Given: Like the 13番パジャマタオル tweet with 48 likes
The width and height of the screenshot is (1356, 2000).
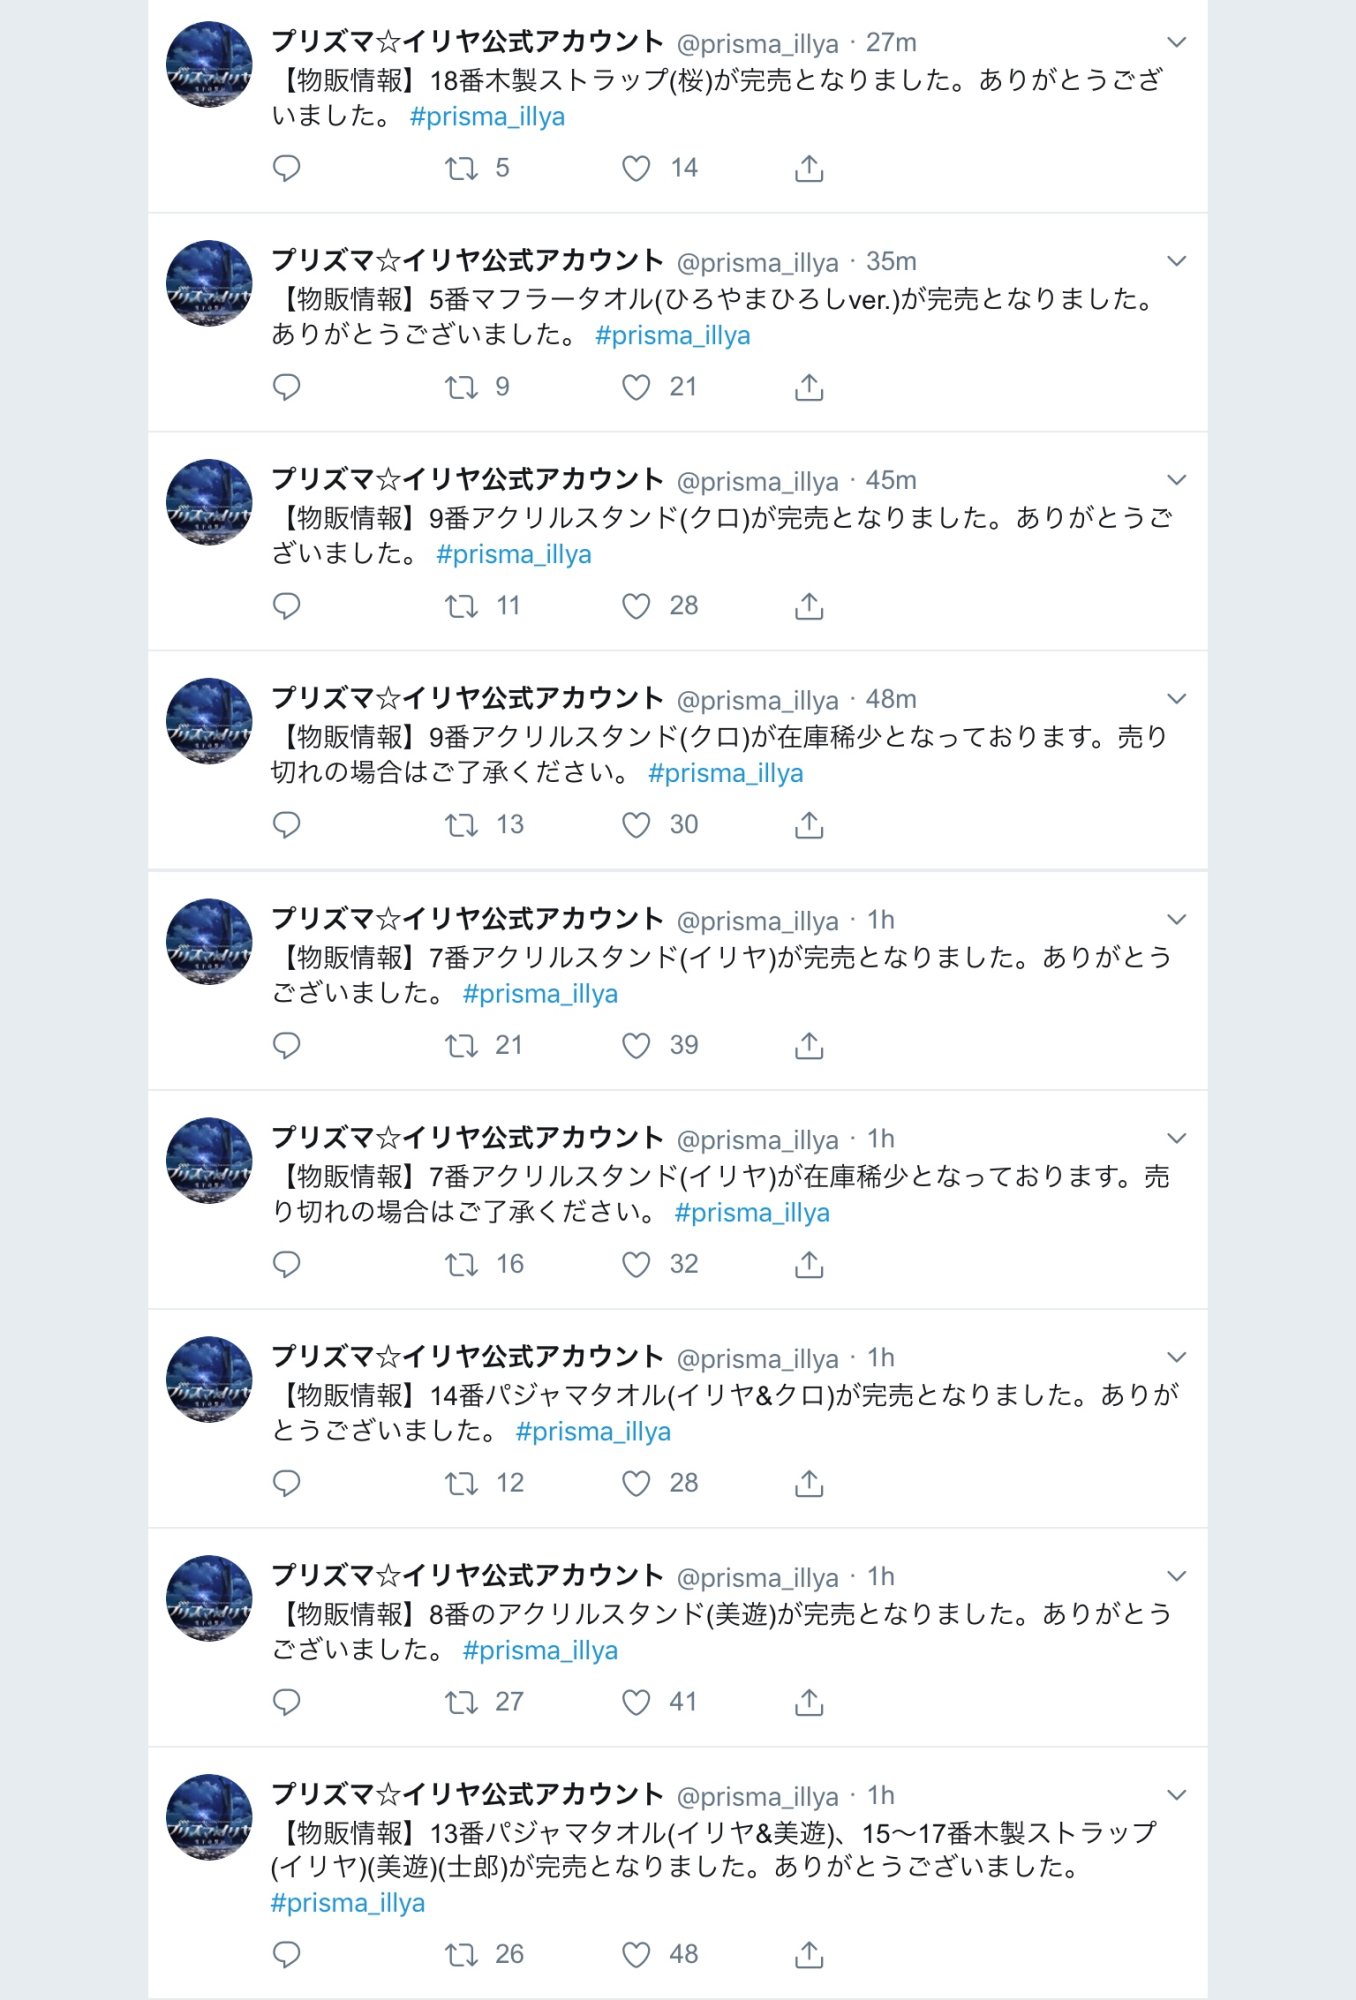Looking at the screenshot, I should (636, 1955).
